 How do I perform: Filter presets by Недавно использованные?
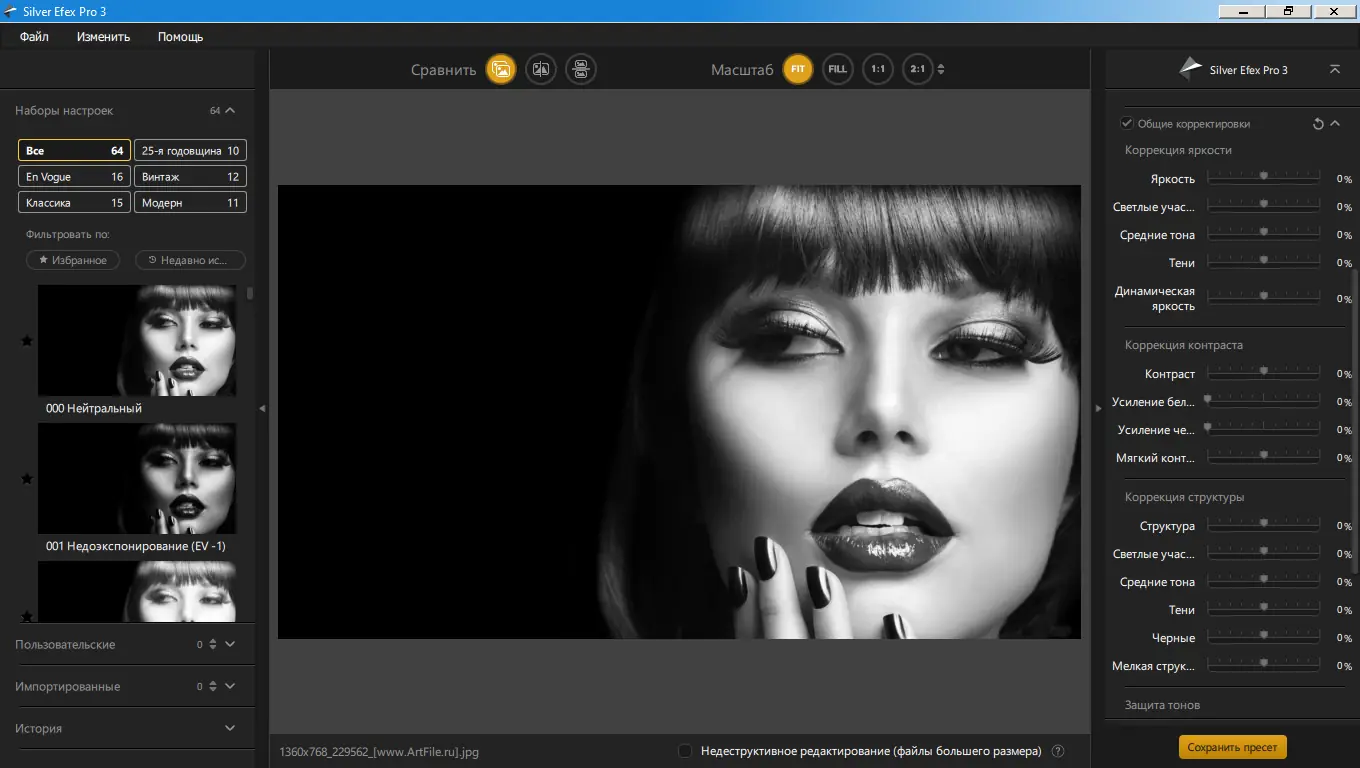190,260
